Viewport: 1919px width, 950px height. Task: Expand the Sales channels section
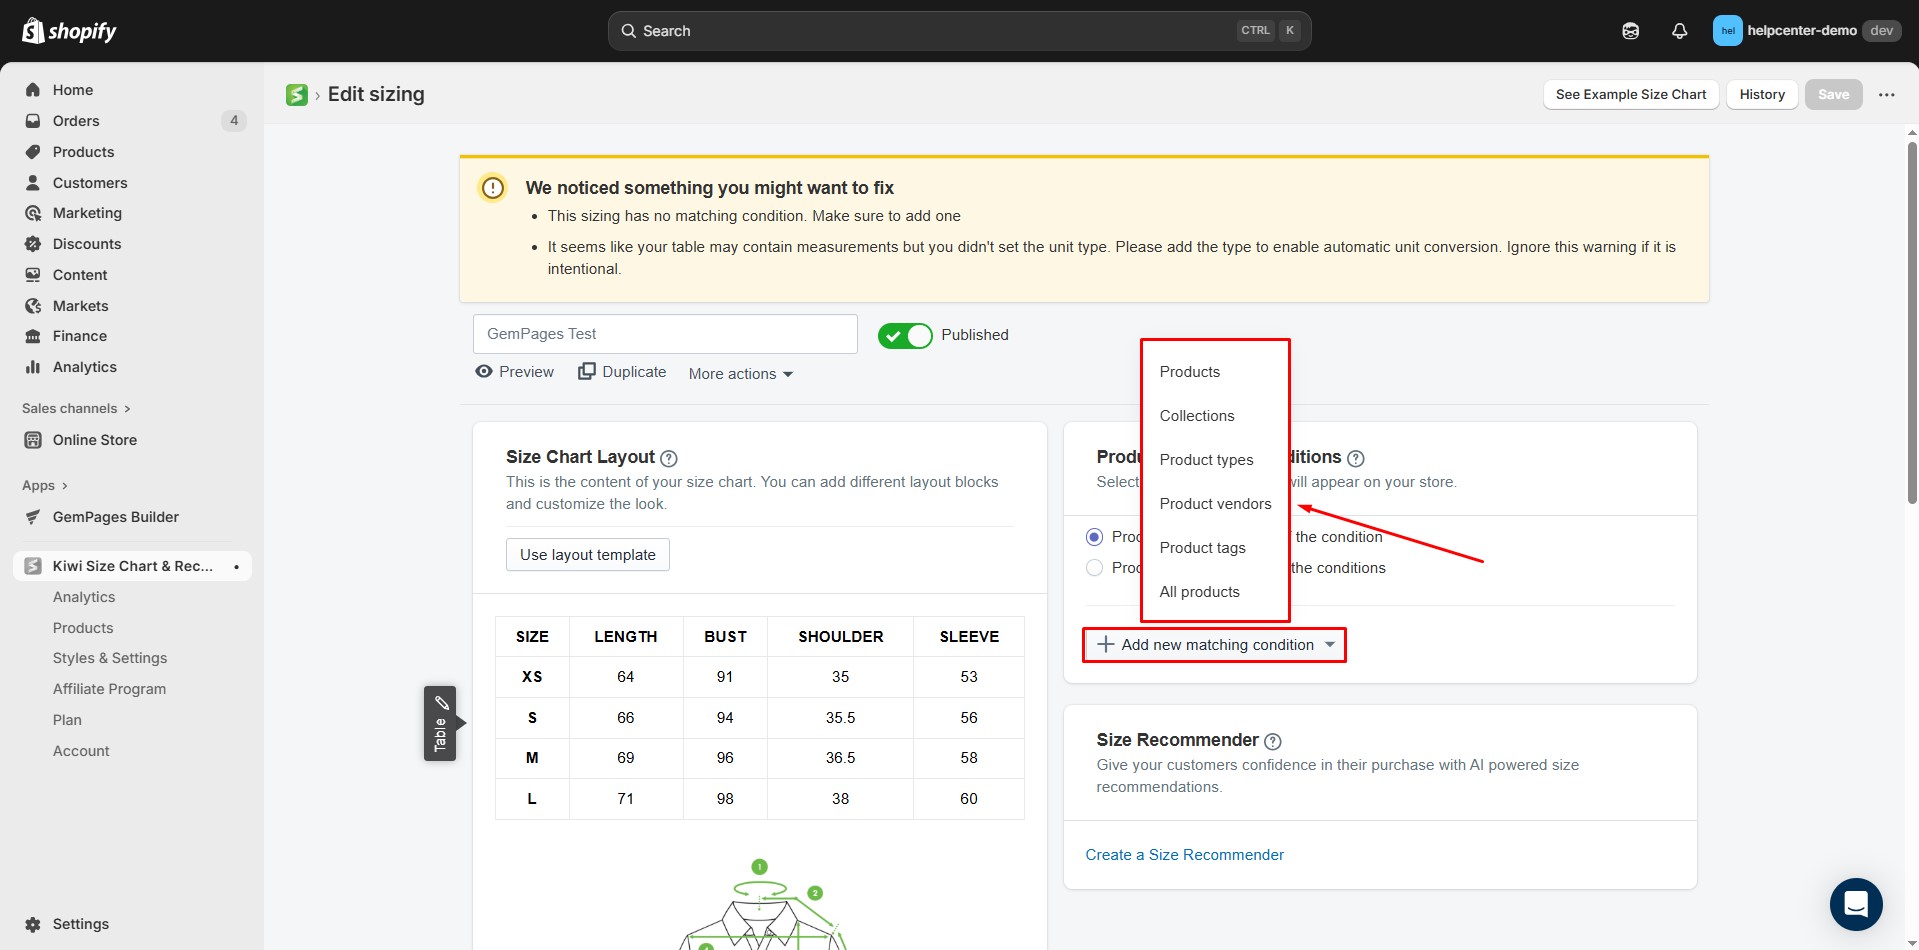76,408
